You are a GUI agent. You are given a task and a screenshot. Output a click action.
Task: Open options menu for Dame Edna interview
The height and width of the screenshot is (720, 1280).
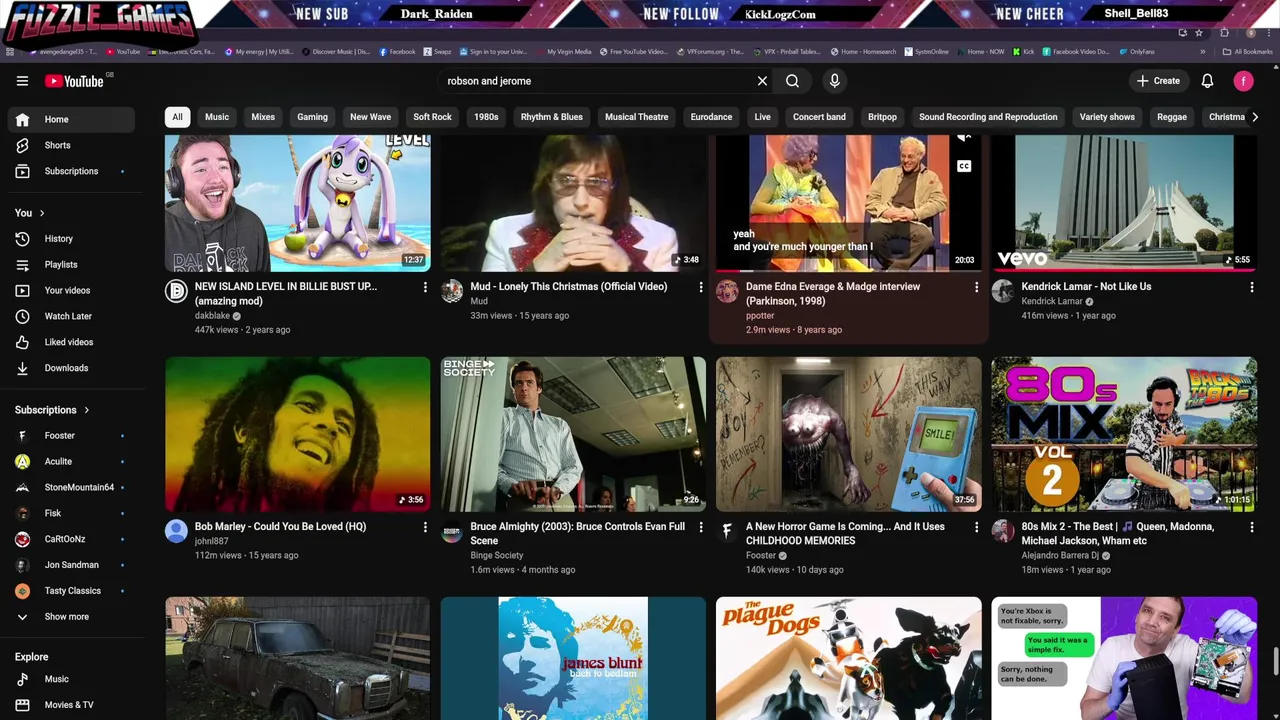click(977, 288)
